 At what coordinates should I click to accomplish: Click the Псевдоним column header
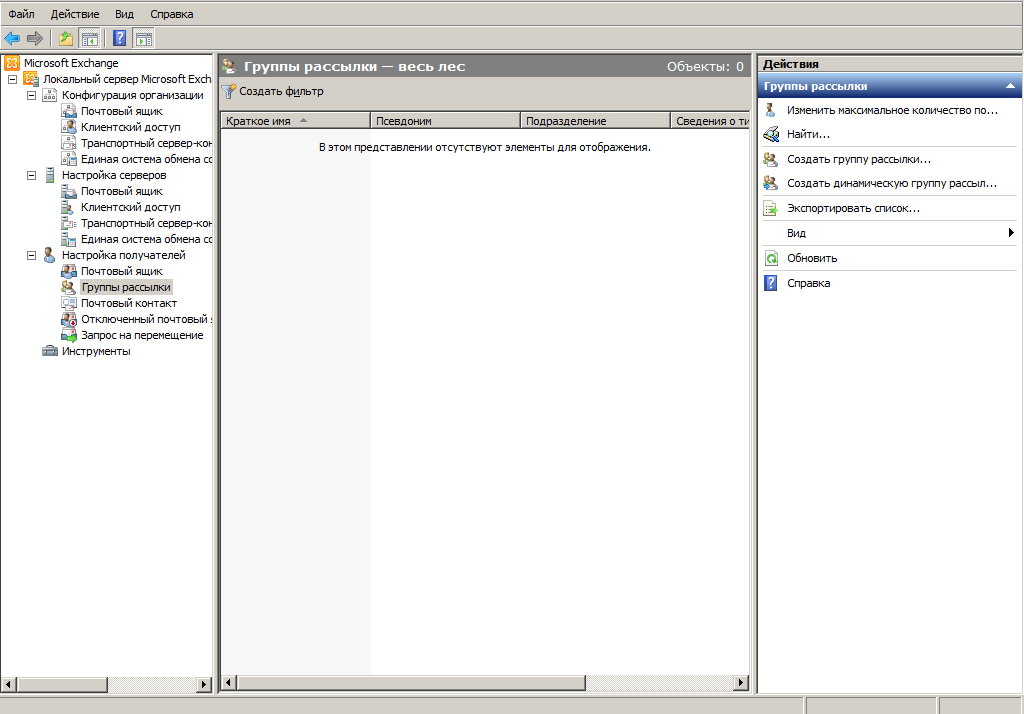[x=445, y=121]
